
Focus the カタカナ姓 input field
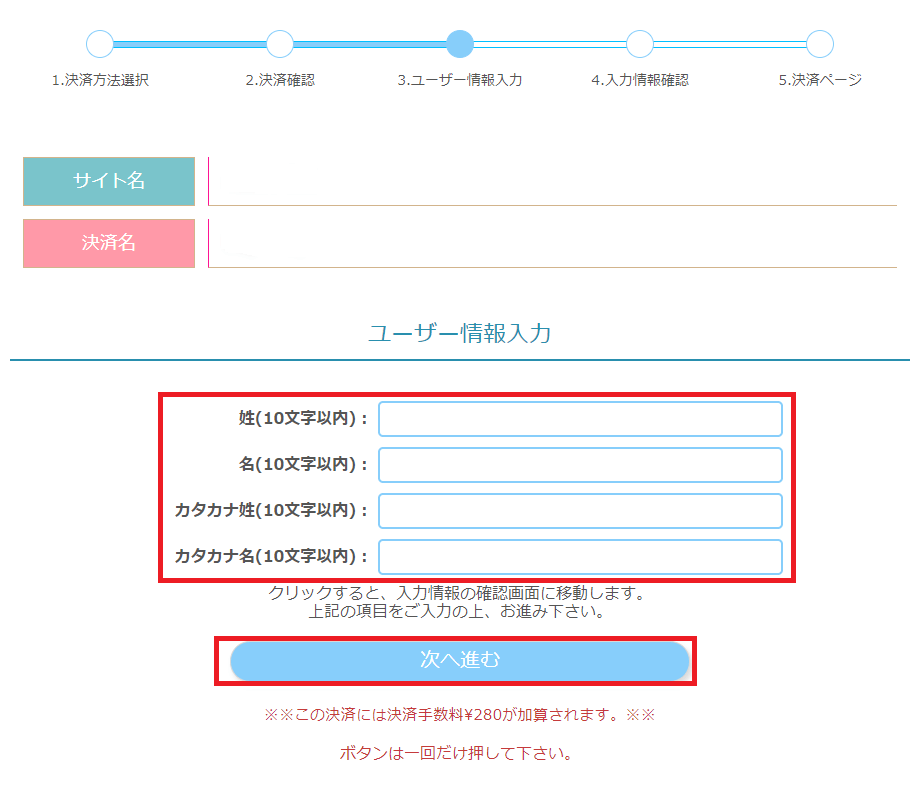[580, 510]
